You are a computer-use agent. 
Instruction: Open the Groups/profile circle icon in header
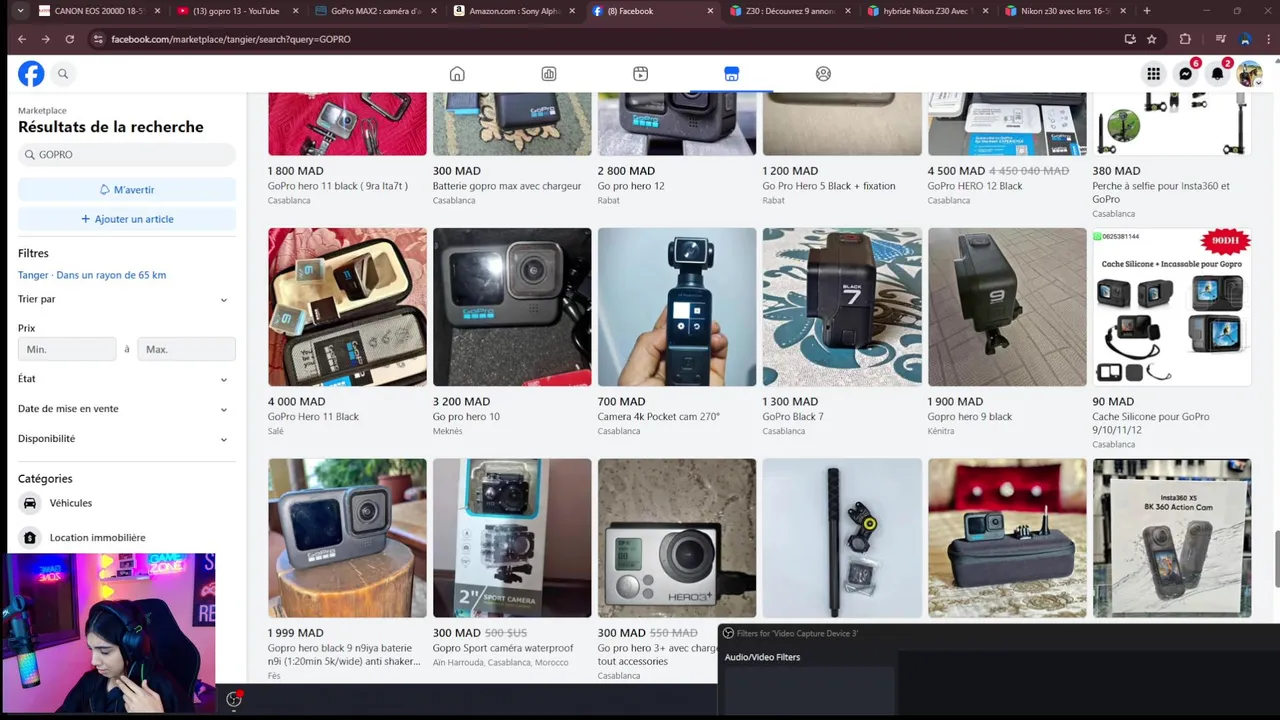click(823, 74)
